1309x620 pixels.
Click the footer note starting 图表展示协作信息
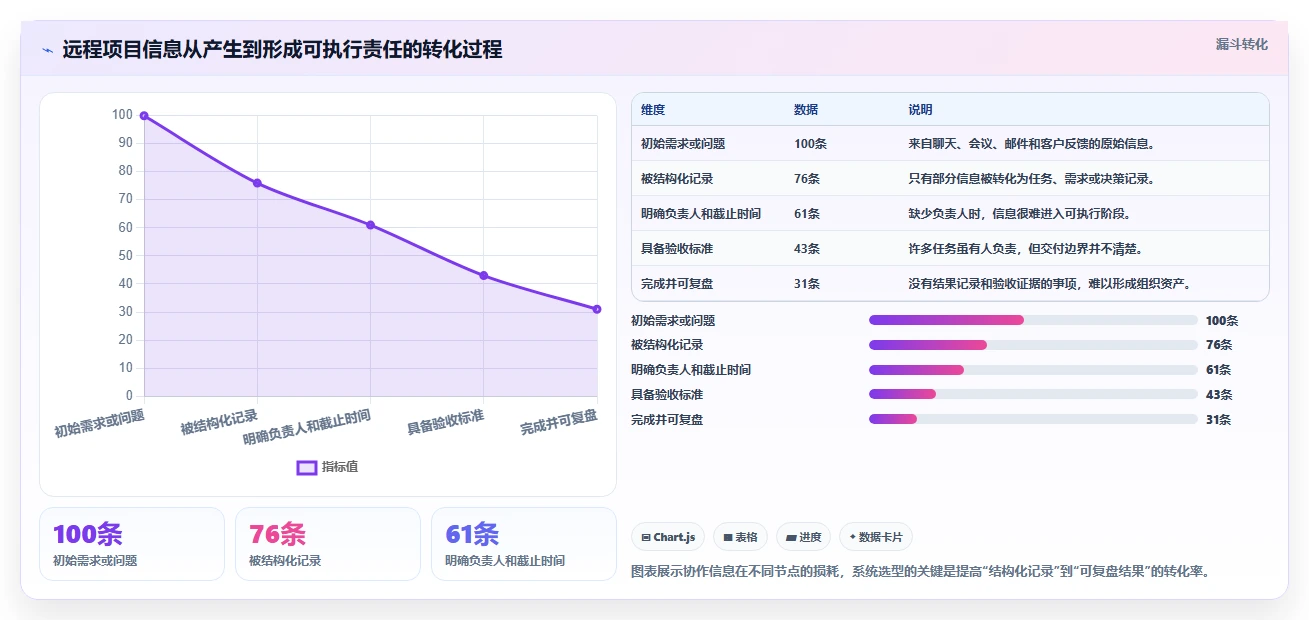921,572
